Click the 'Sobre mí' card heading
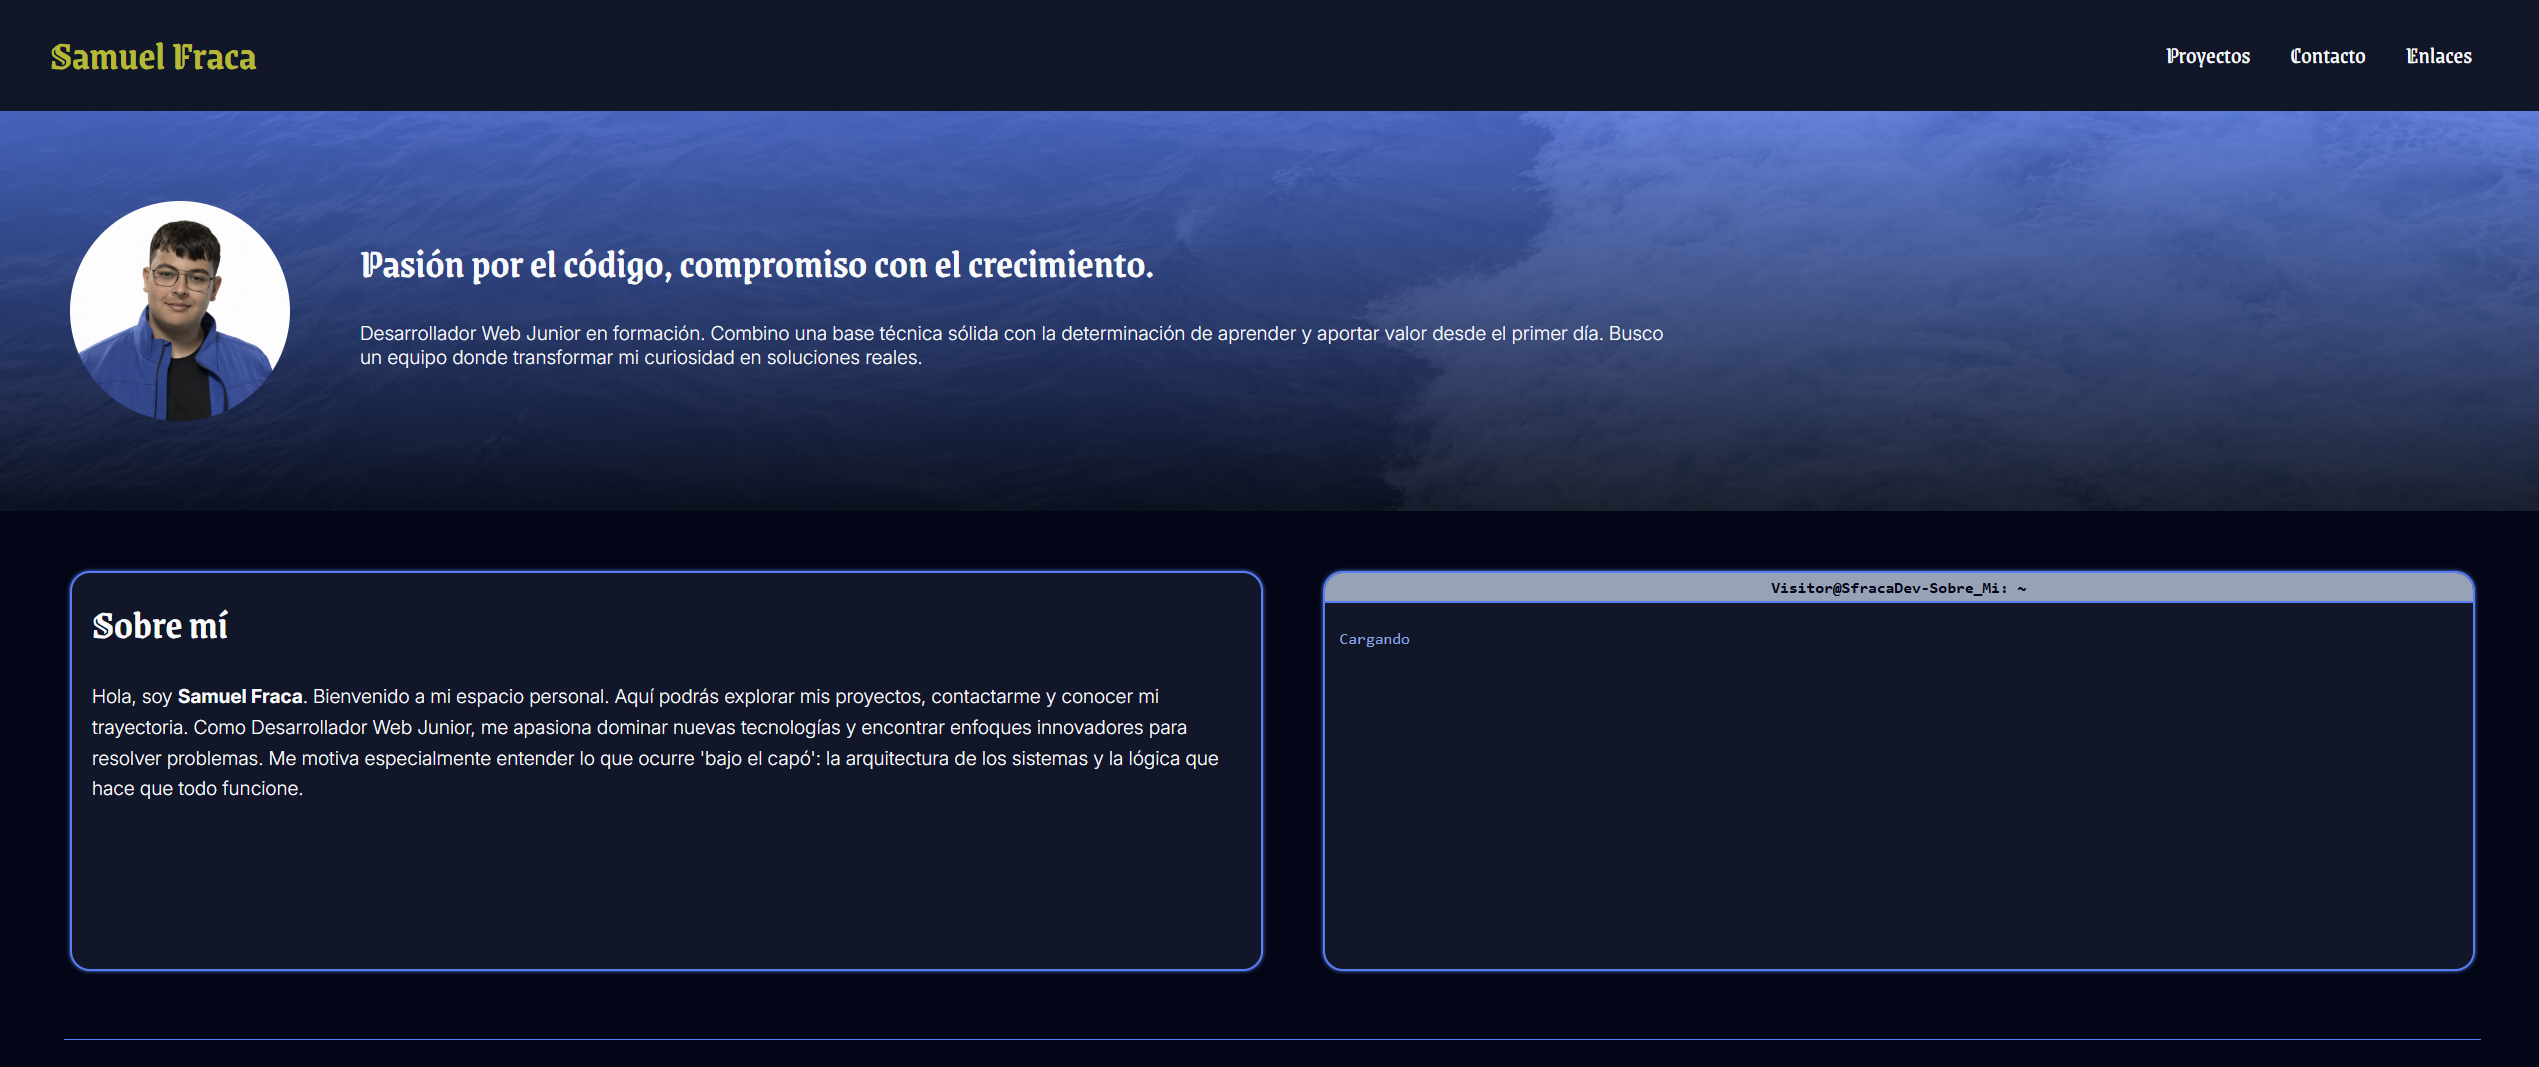 click(160, 626)
